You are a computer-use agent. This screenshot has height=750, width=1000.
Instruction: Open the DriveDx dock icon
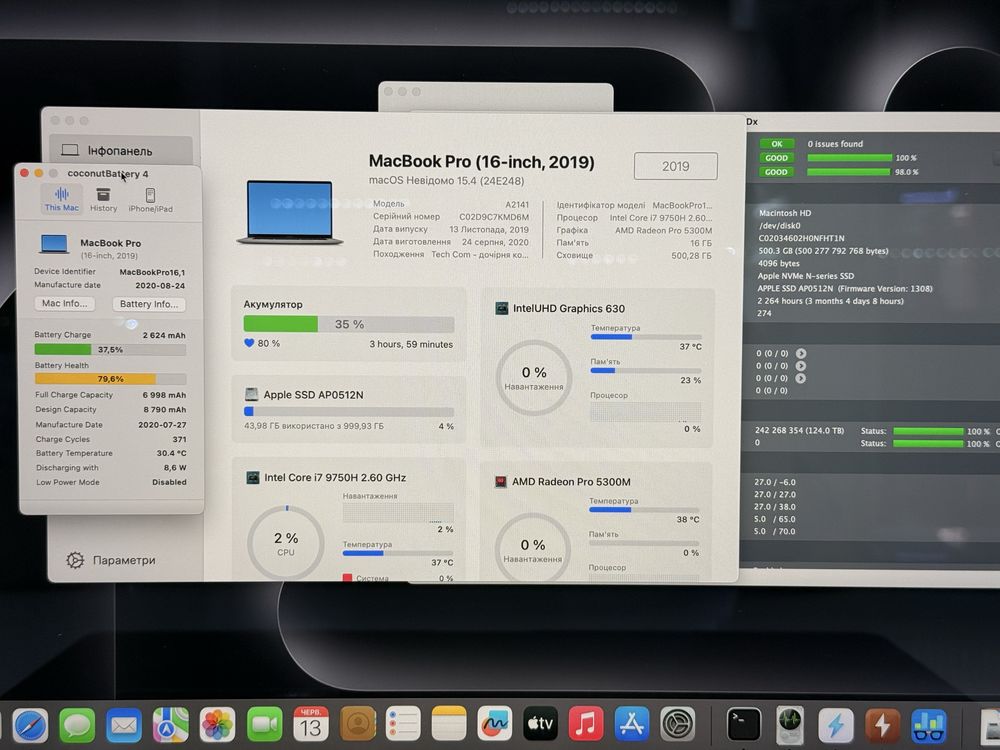point(790,725)
